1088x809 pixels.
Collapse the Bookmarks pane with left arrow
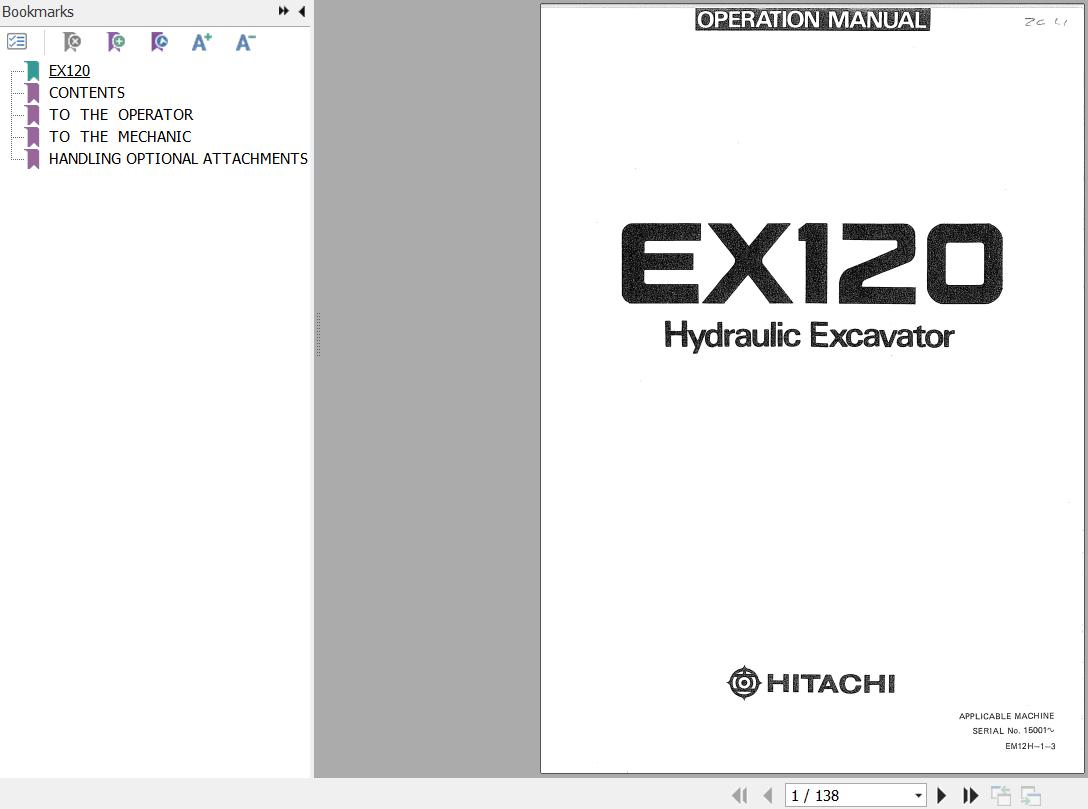pos(302,11)
